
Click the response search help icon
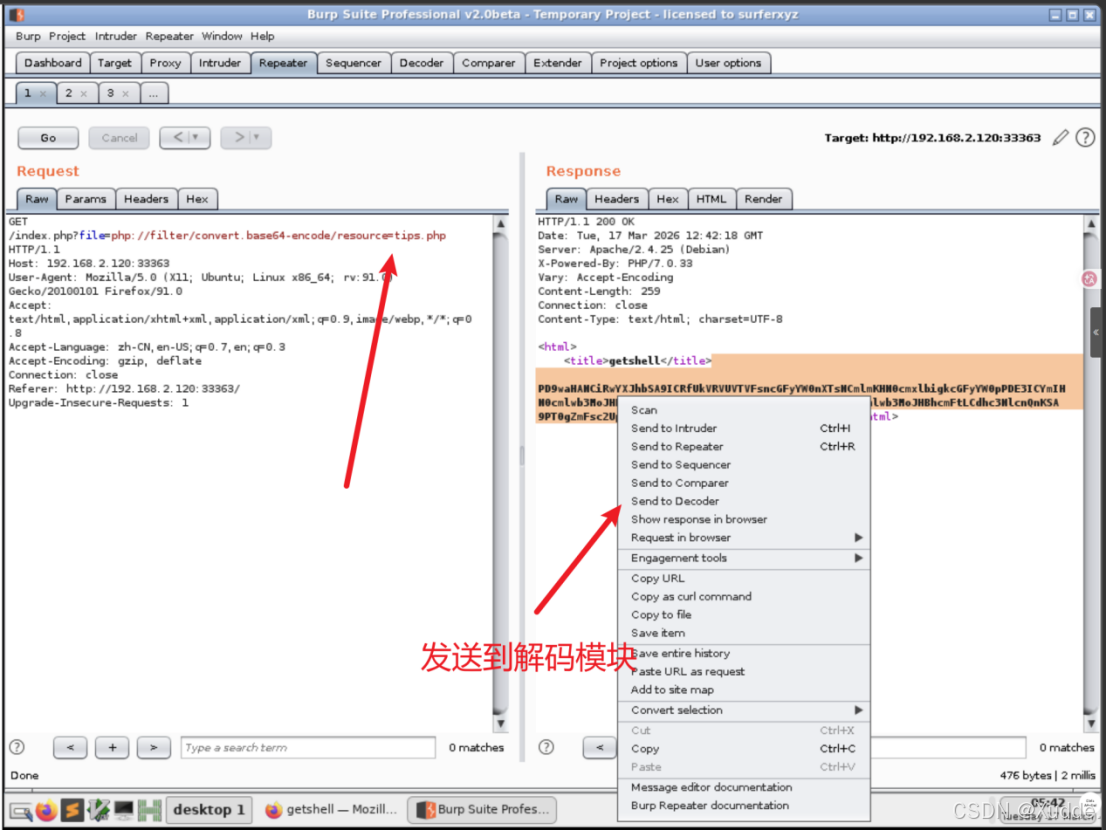[547, 747]
